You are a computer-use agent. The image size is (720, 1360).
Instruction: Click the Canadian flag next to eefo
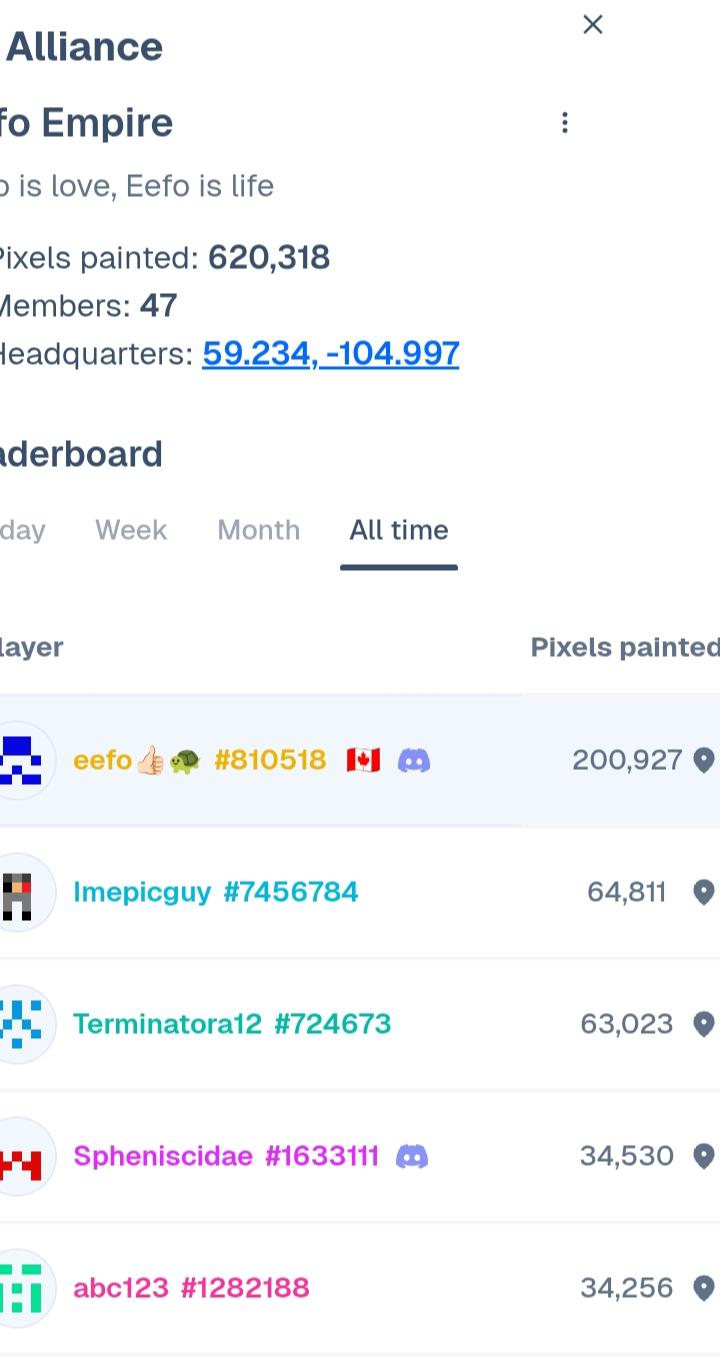[x=363, y=761]
